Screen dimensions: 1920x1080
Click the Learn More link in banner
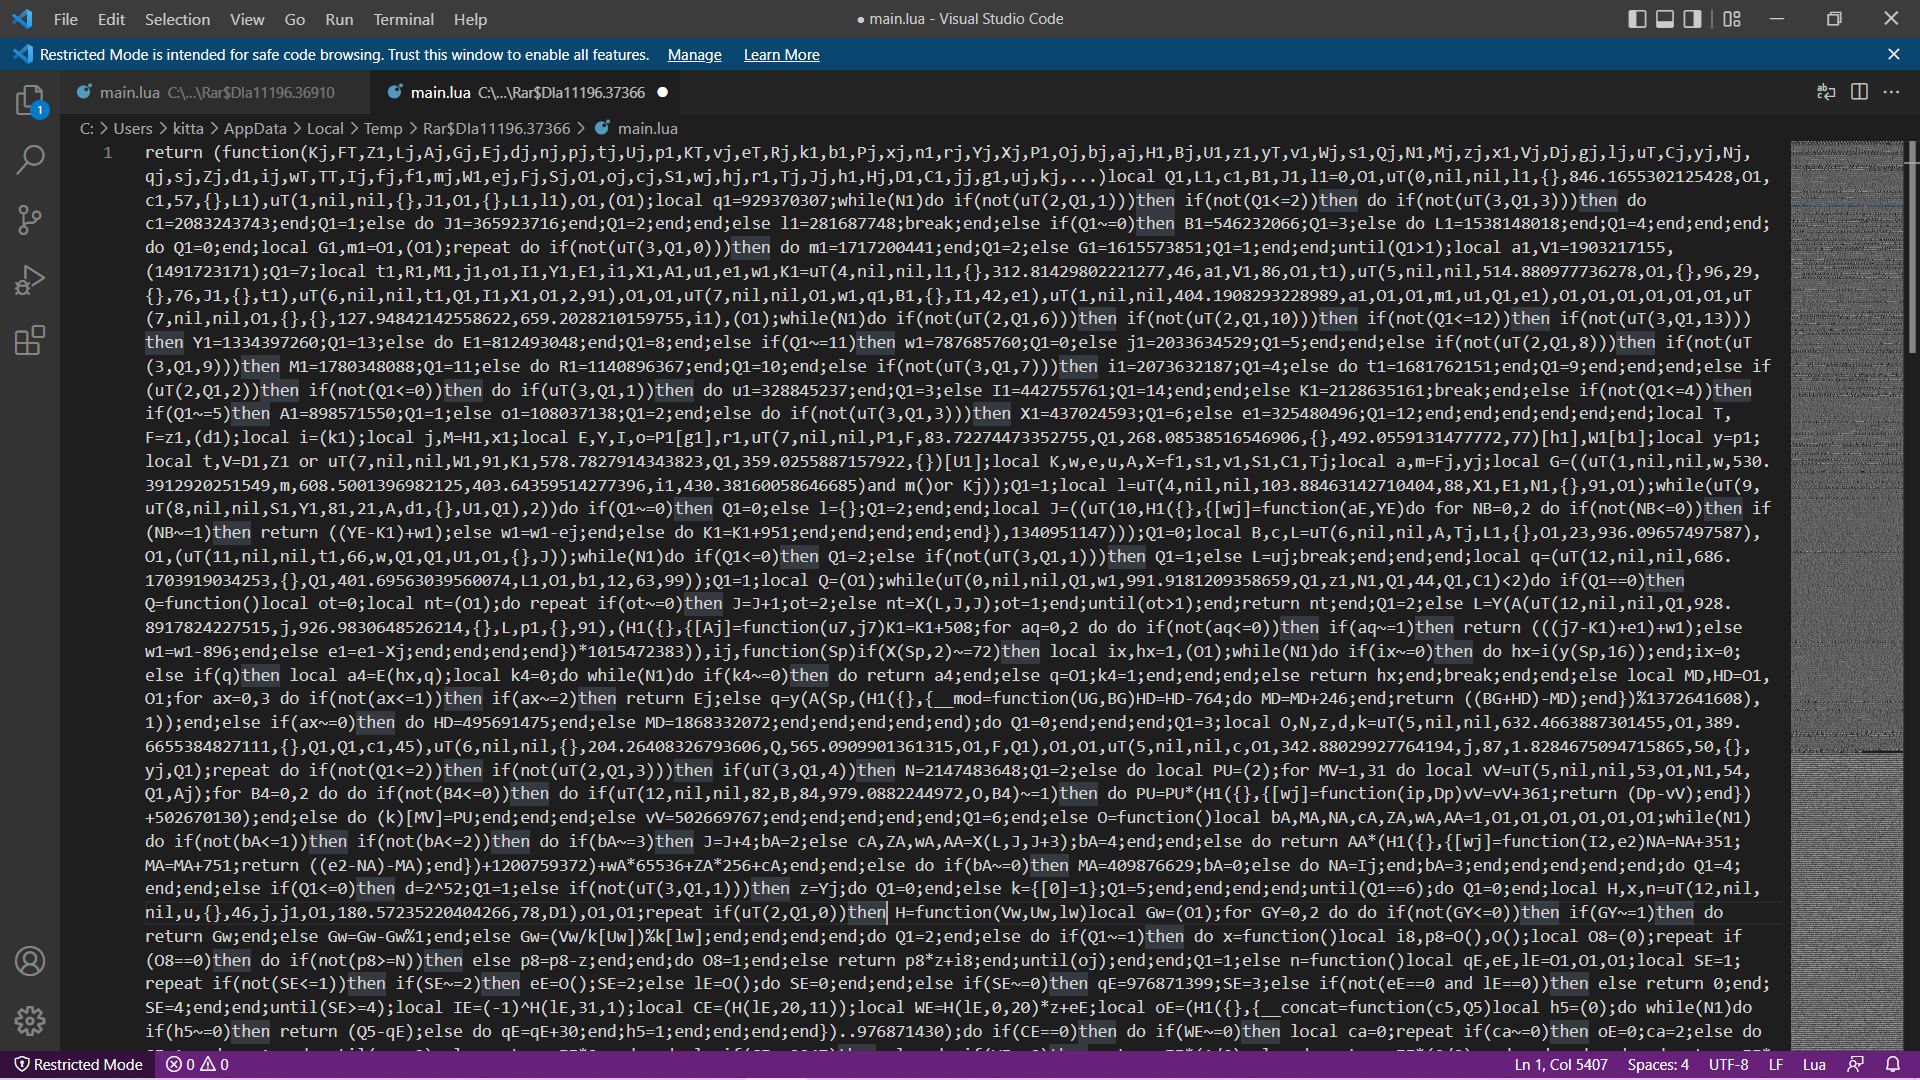[x=781, y=55]
